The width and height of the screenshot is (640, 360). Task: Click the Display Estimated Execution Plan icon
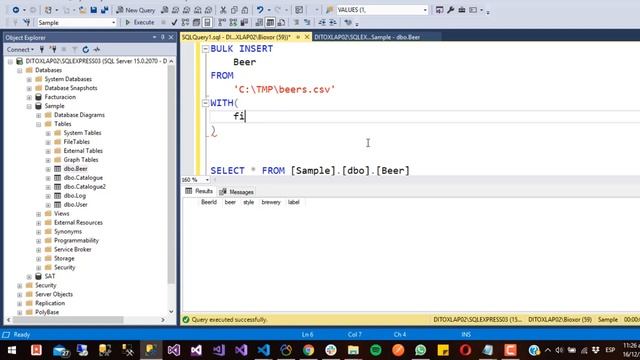point(185,22)
